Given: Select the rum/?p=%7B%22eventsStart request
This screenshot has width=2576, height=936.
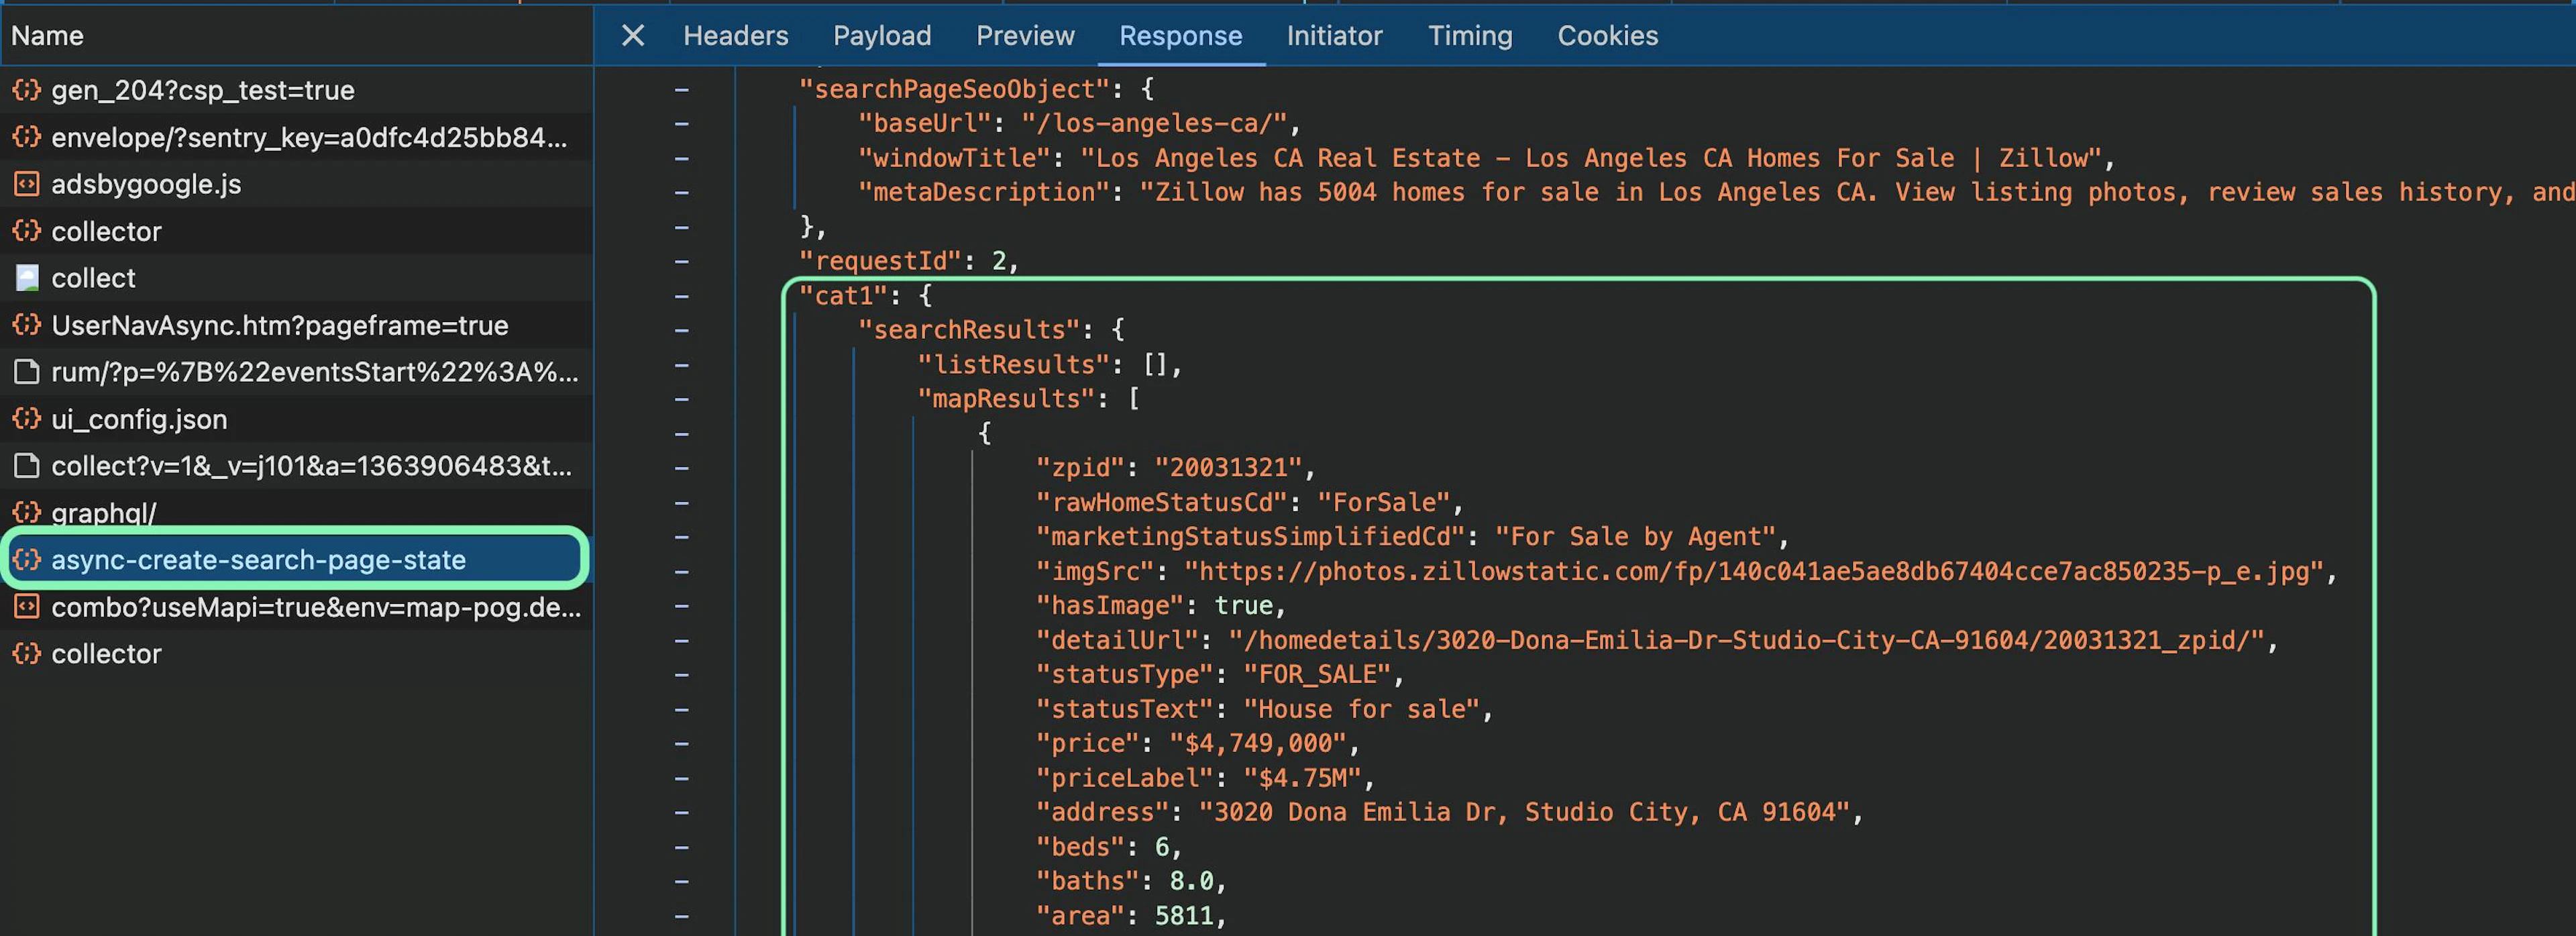Looking at the screenshot, I should coord(296,372).
